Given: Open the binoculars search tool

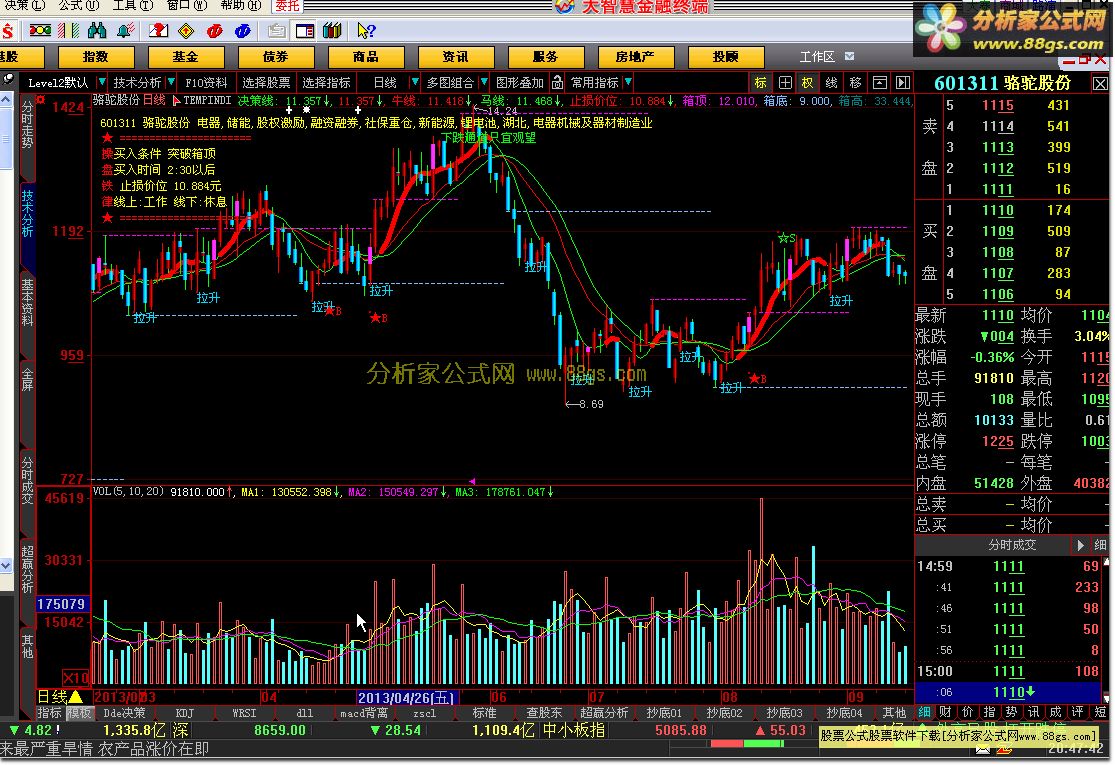Looking at the screenshot, I should (x=97, y=31).
